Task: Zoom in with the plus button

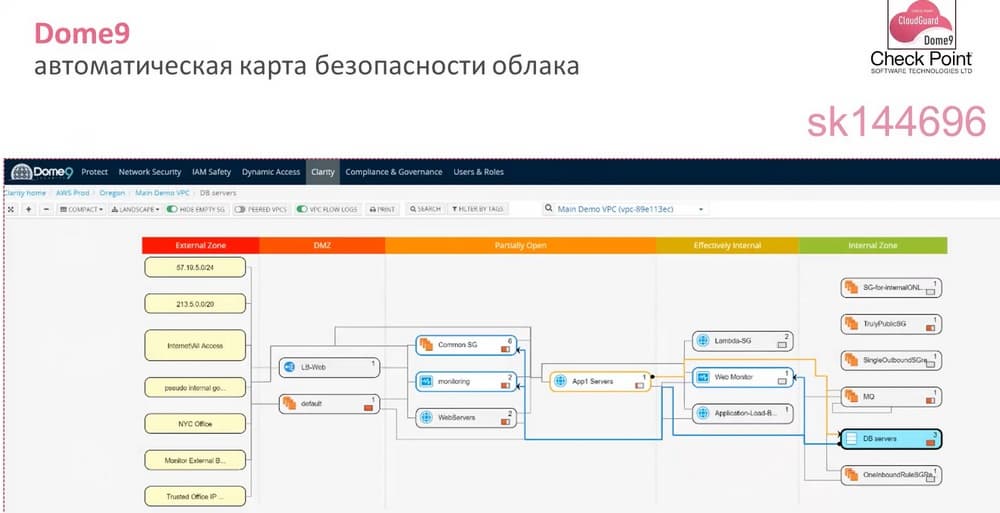Action: click(x=29, y=209)
